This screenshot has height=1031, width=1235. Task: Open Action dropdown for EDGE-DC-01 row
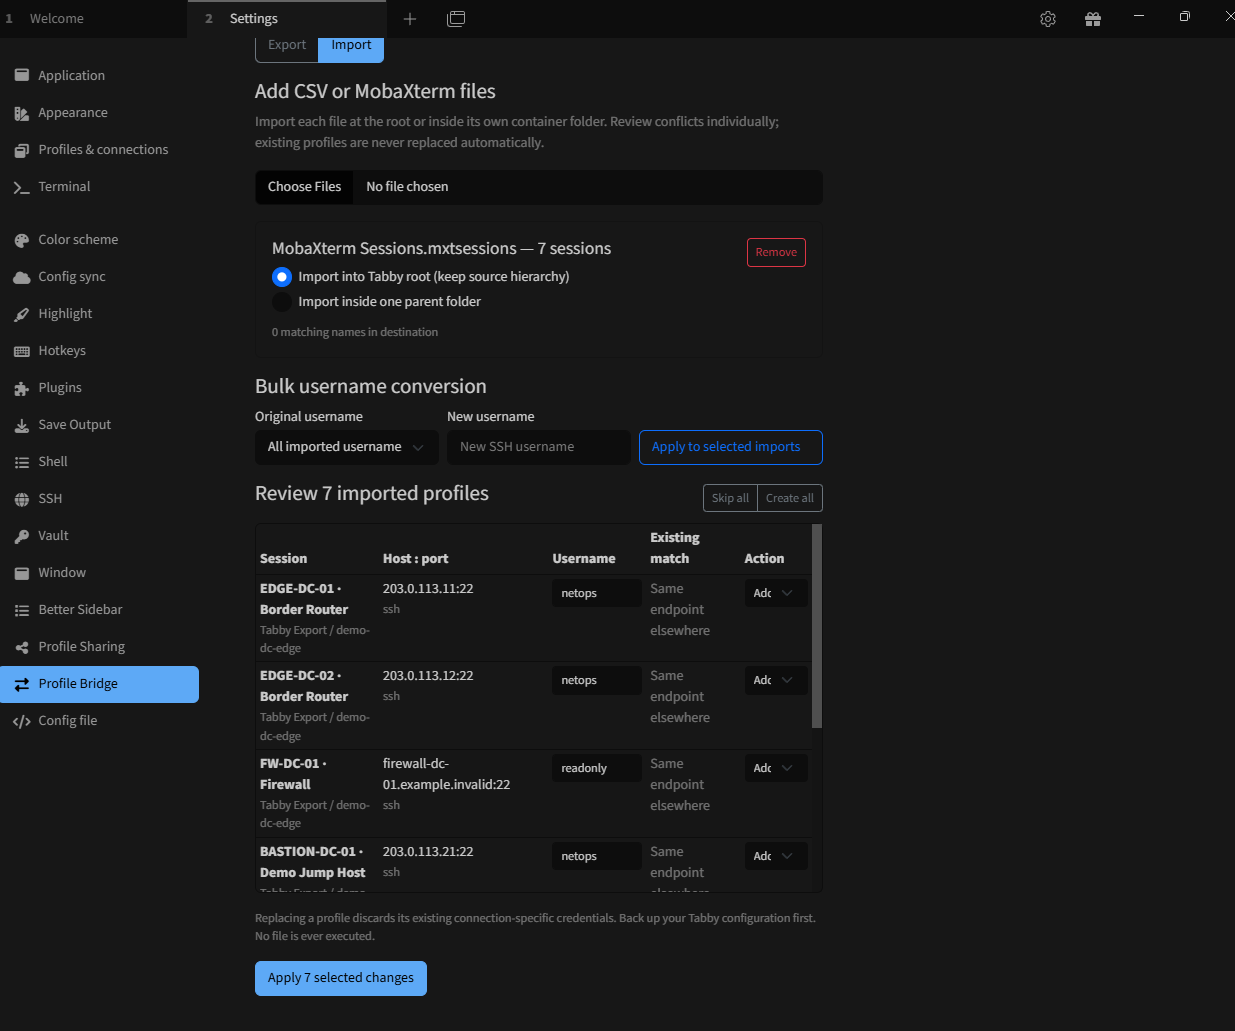(x=775, y=593)
